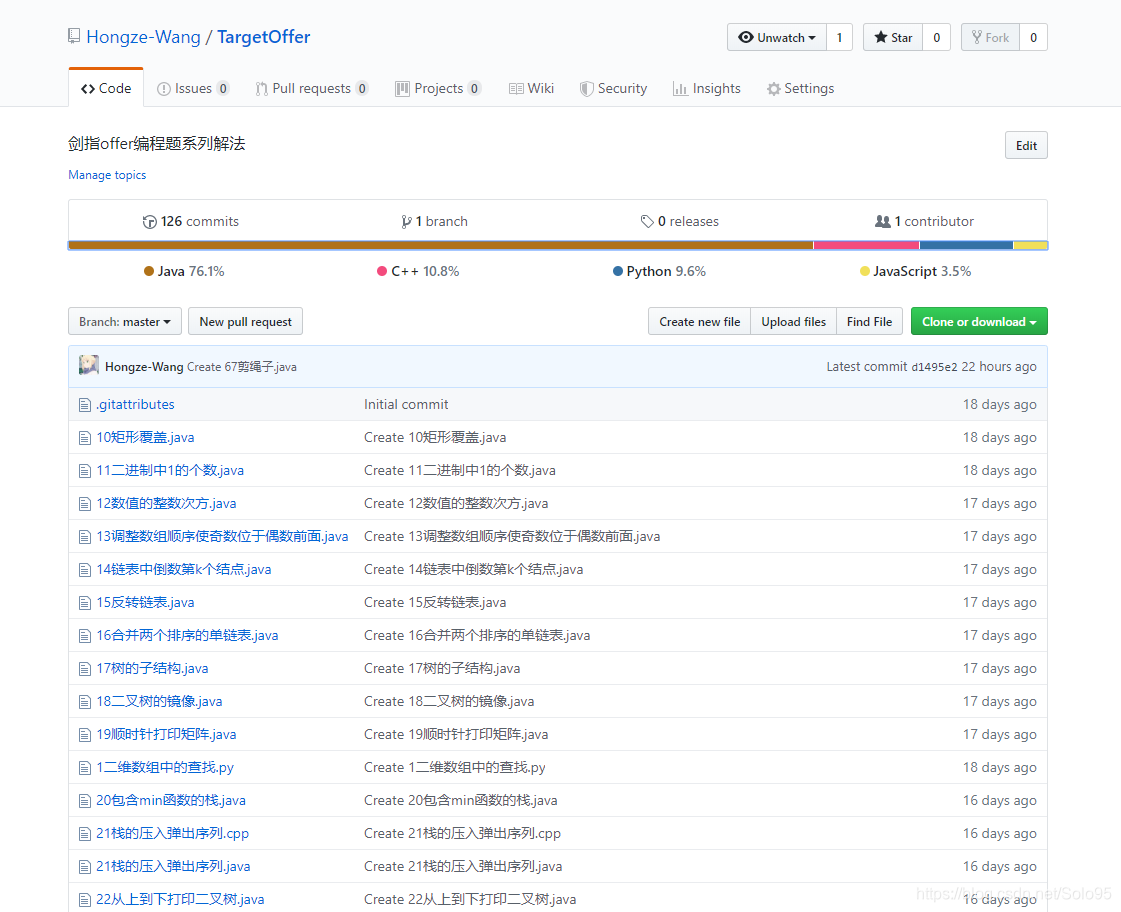The width and height of the screenshot is (1121, 912).
Task: Click the file icon for 15反转链表.java
Action: 85,603
